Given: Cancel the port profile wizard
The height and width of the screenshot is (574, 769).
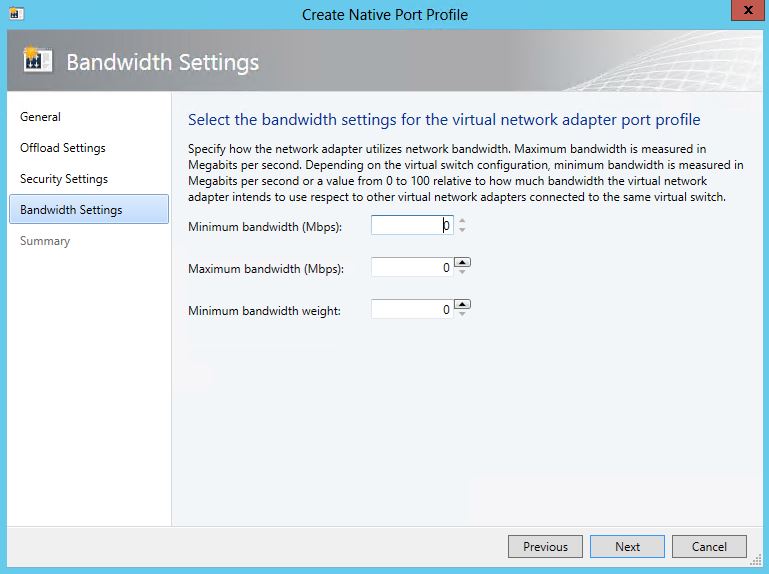Looking at the screenshot, I should click(709, 547).
